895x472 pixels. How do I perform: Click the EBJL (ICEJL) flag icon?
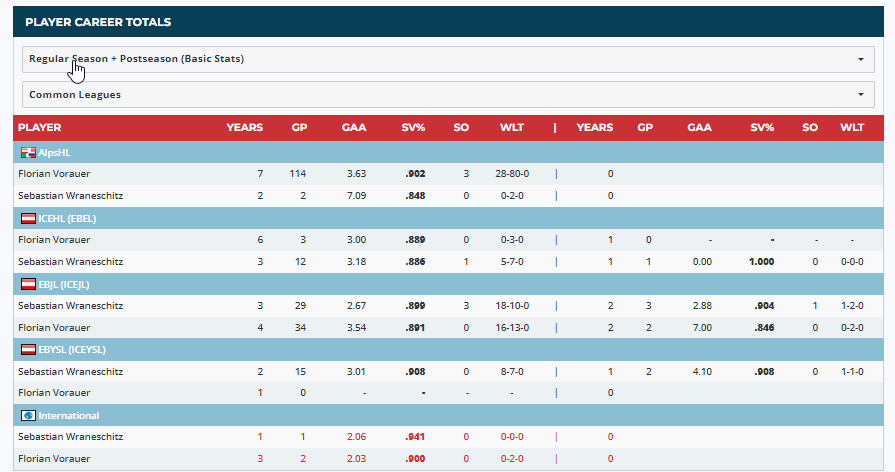[x=28, y=284]
